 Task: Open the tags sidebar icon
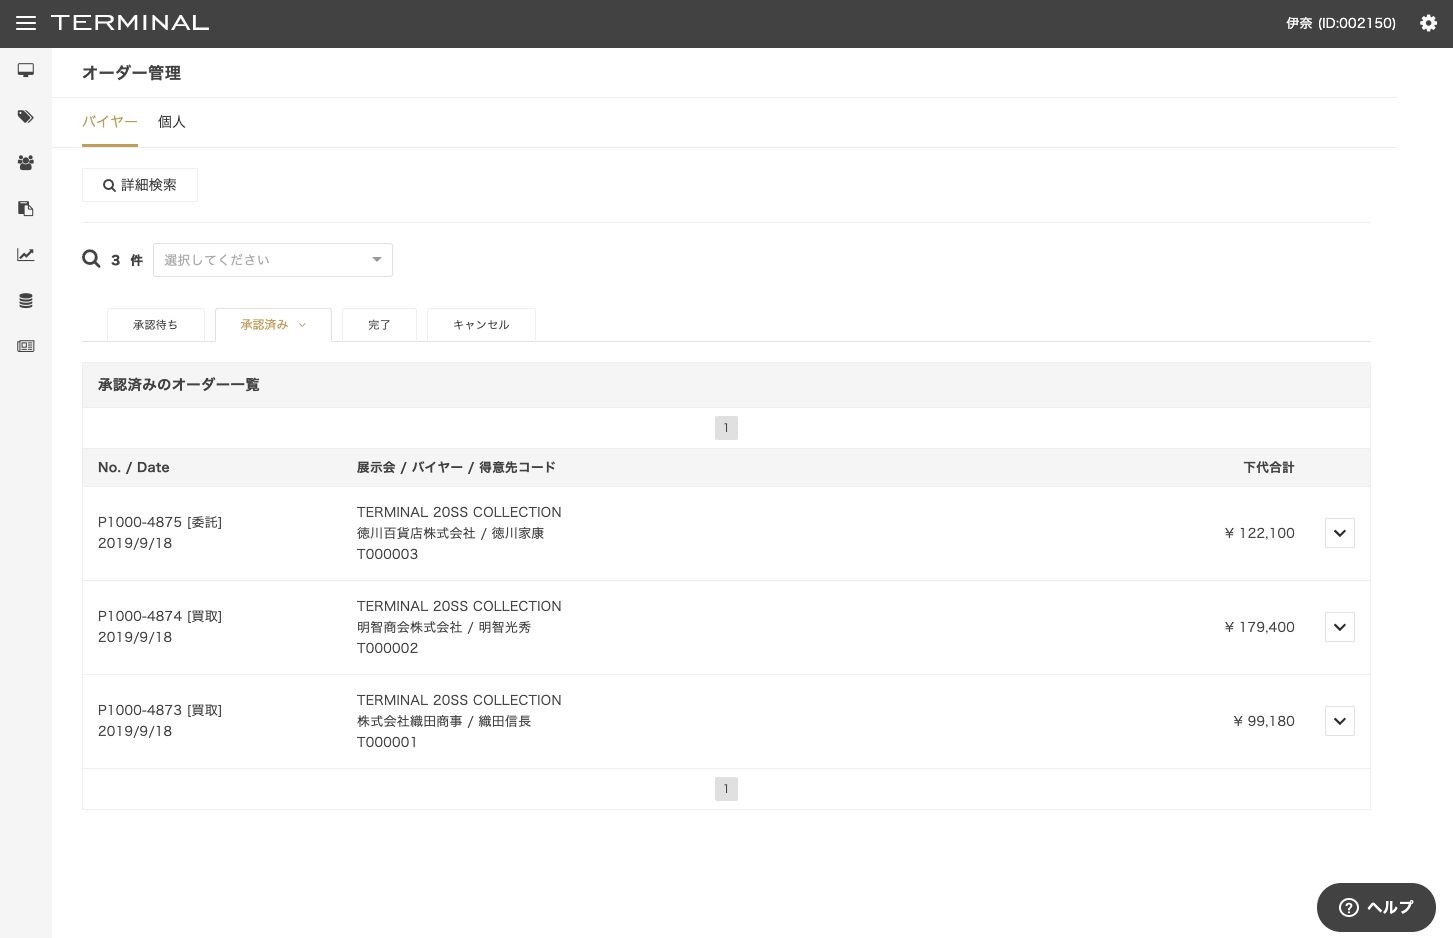26,117
